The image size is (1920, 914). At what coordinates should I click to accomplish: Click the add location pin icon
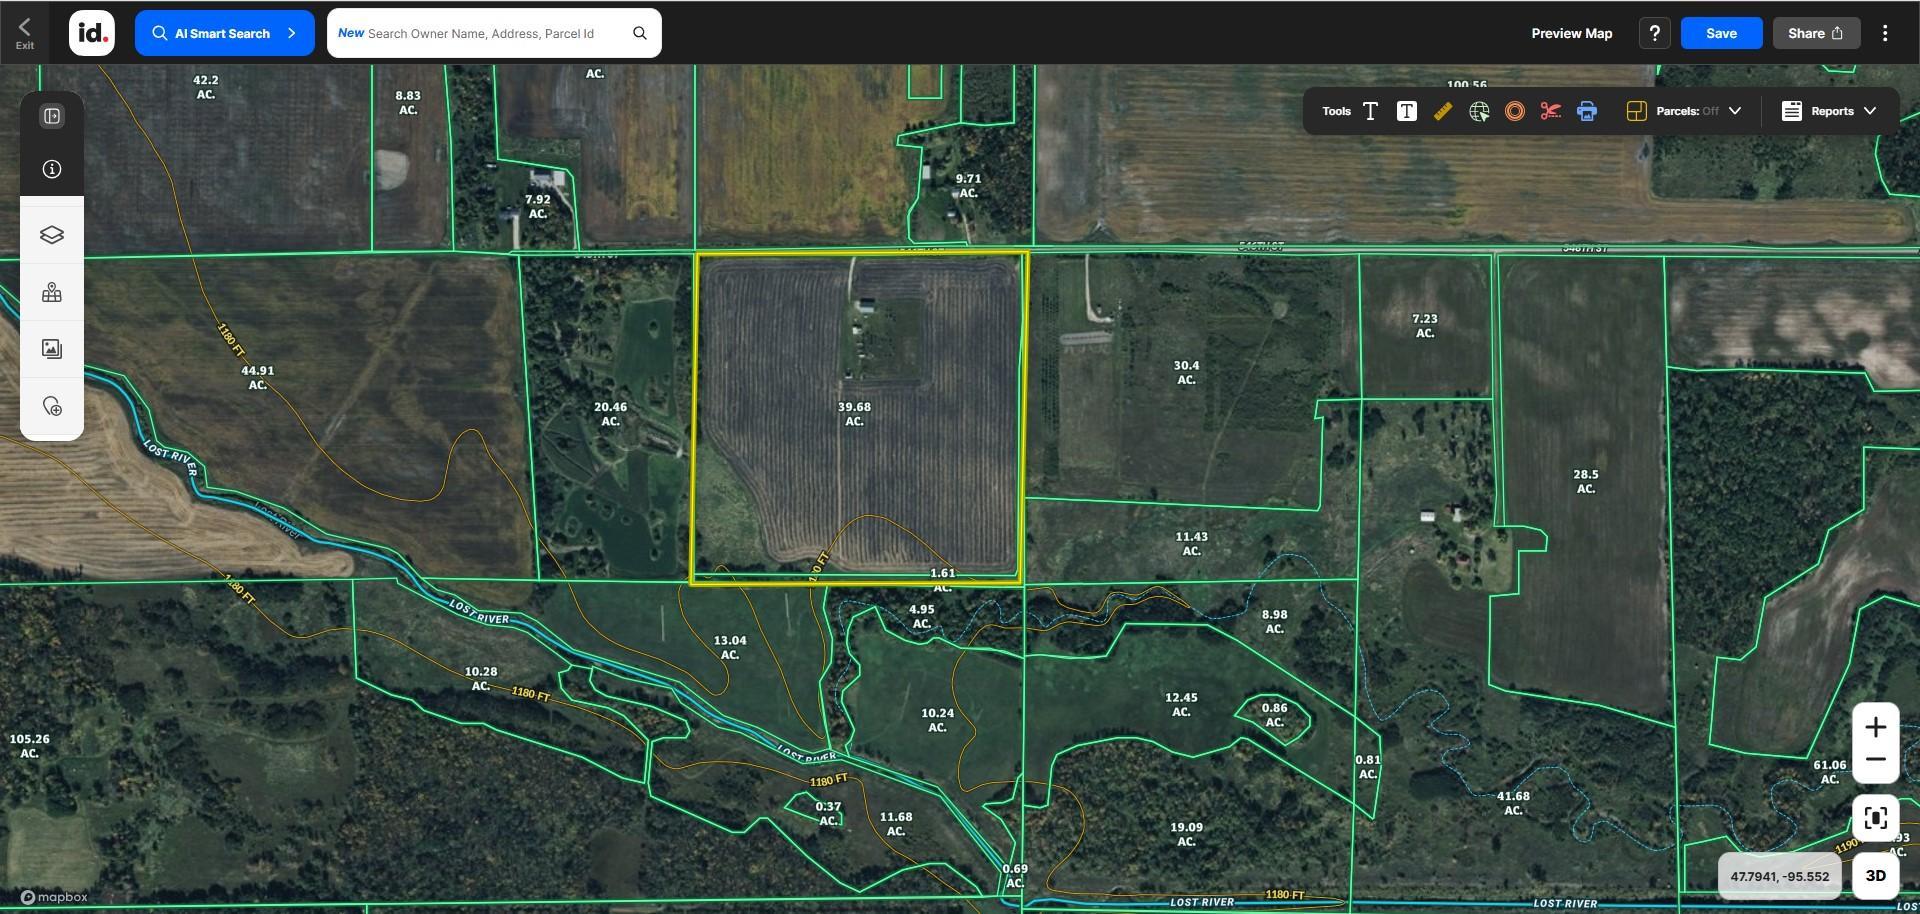point(52,406)
